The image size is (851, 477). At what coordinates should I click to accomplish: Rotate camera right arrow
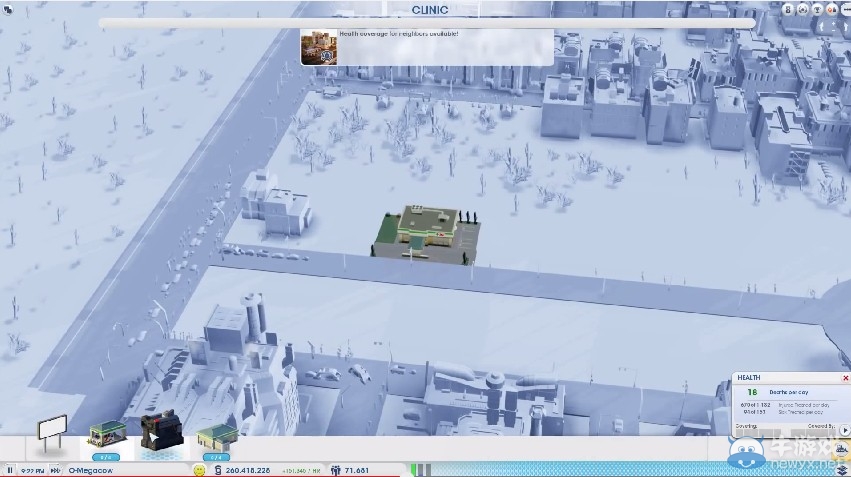coord(847,26)
